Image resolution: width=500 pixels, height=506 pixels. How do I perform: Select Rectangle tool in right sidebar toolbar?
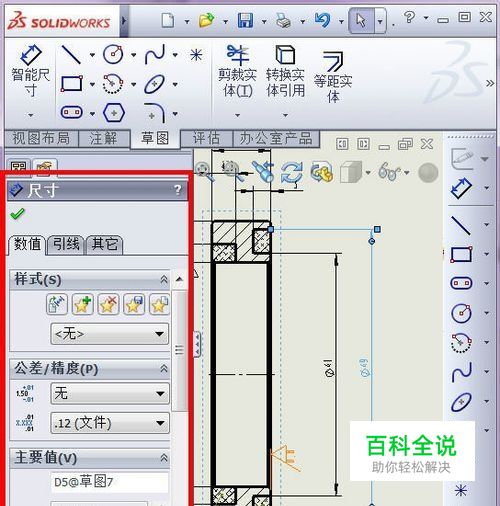(461, 254)
